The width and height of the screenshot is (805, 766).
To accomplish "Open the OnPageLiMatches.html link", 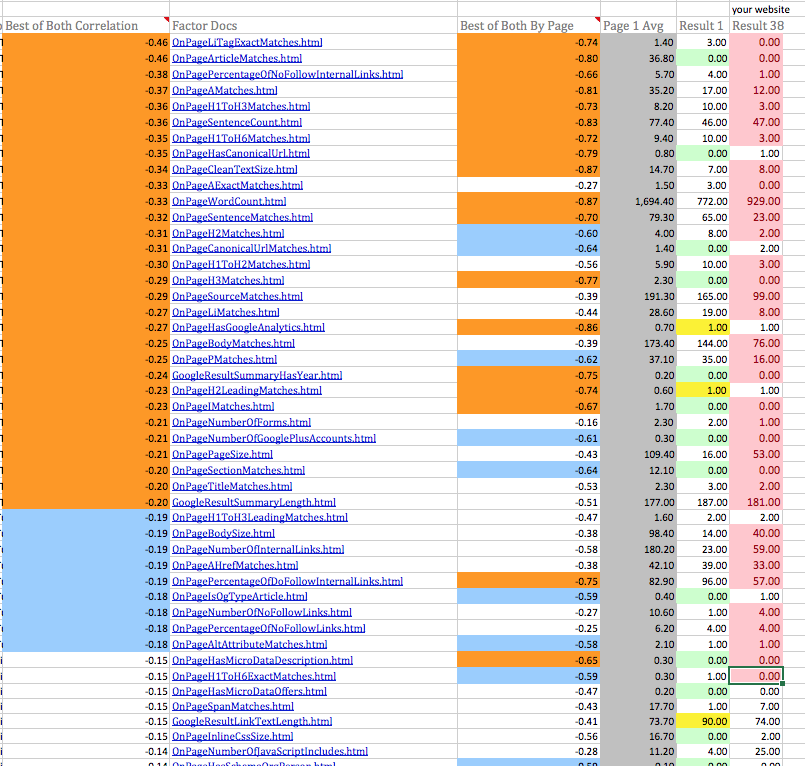I will [x=225, y=312].
